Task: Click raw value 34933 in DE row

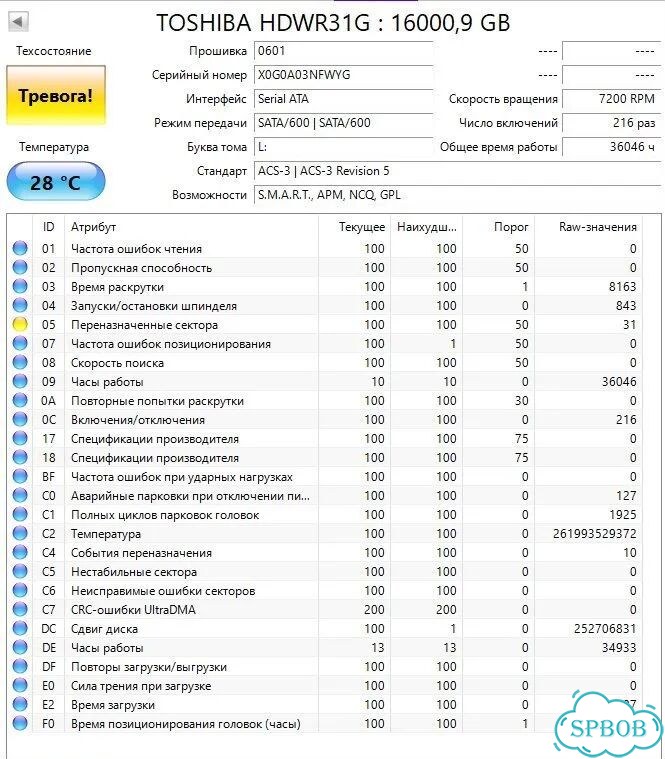Action: pos(619,647)
